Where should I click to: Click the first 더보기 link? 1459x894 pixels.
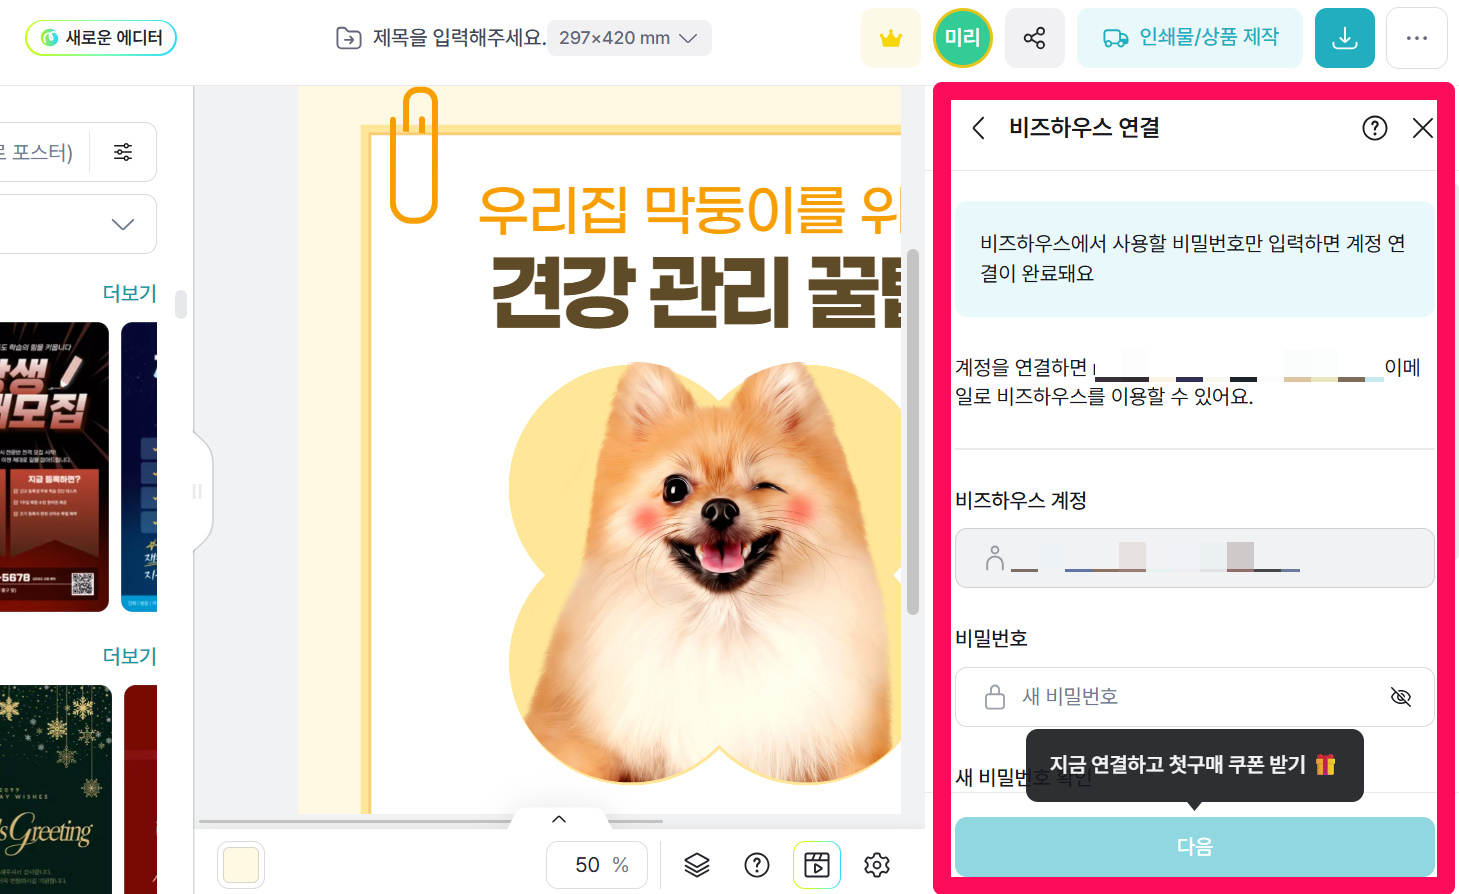(130, 293)
